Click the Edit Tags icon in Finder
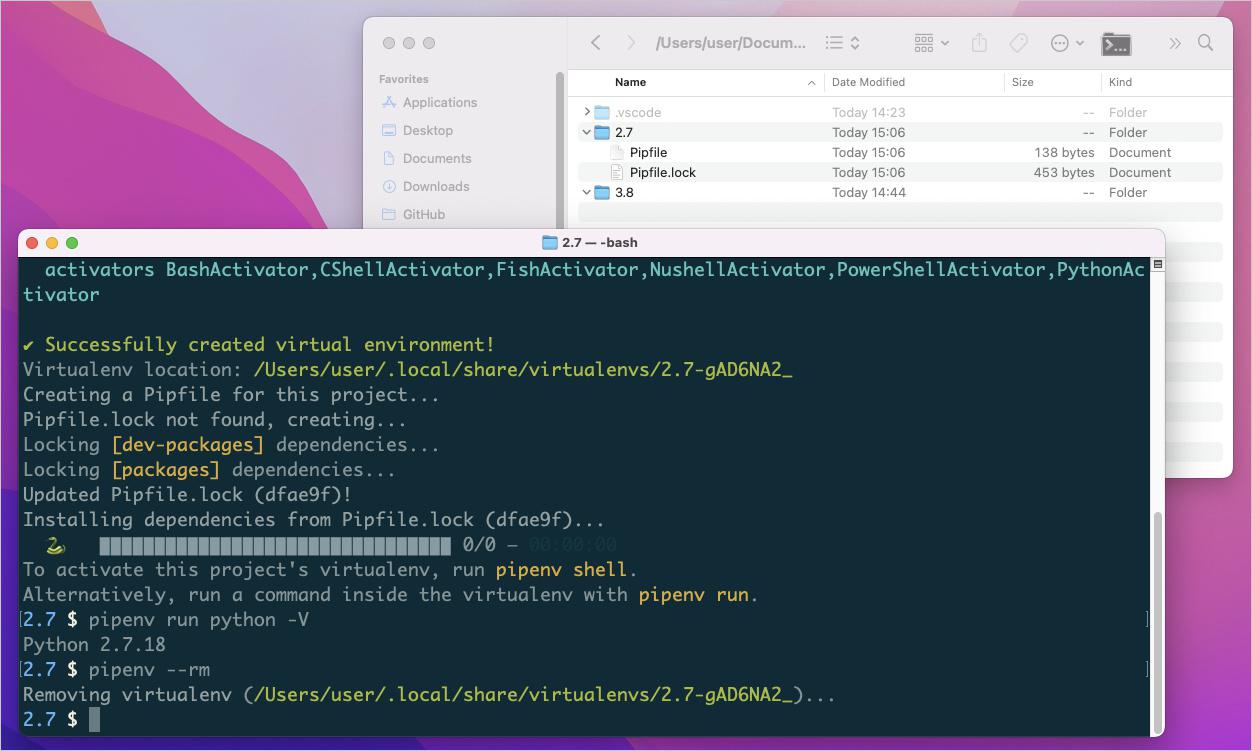 pyautogui.click(x=1018, y=43)
